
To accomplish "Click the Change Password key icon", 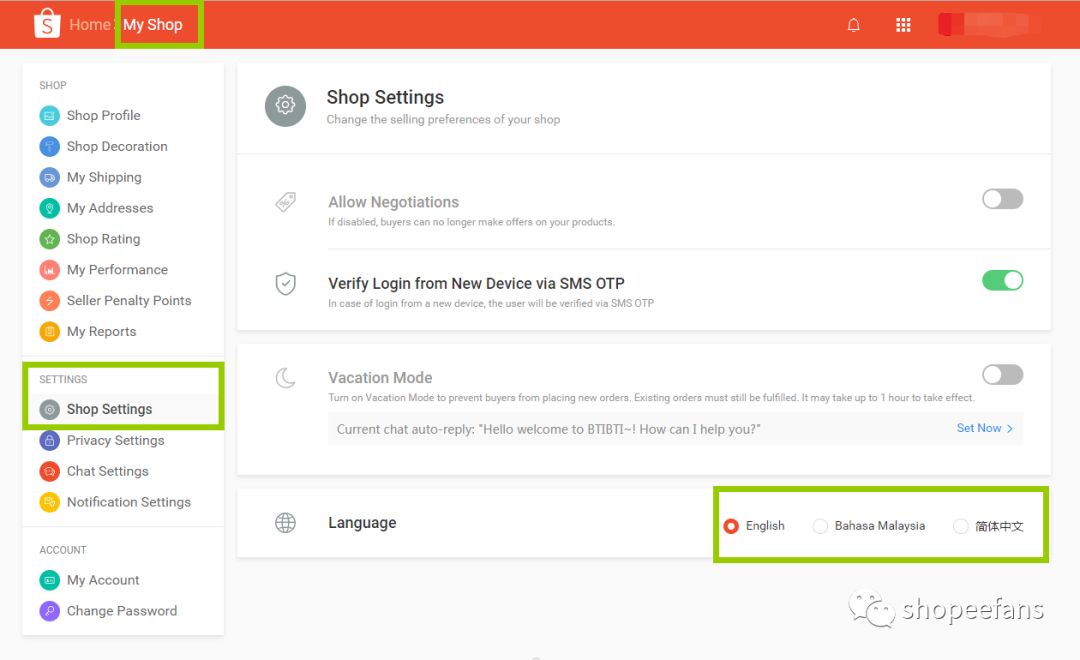I will click(50, 611).
